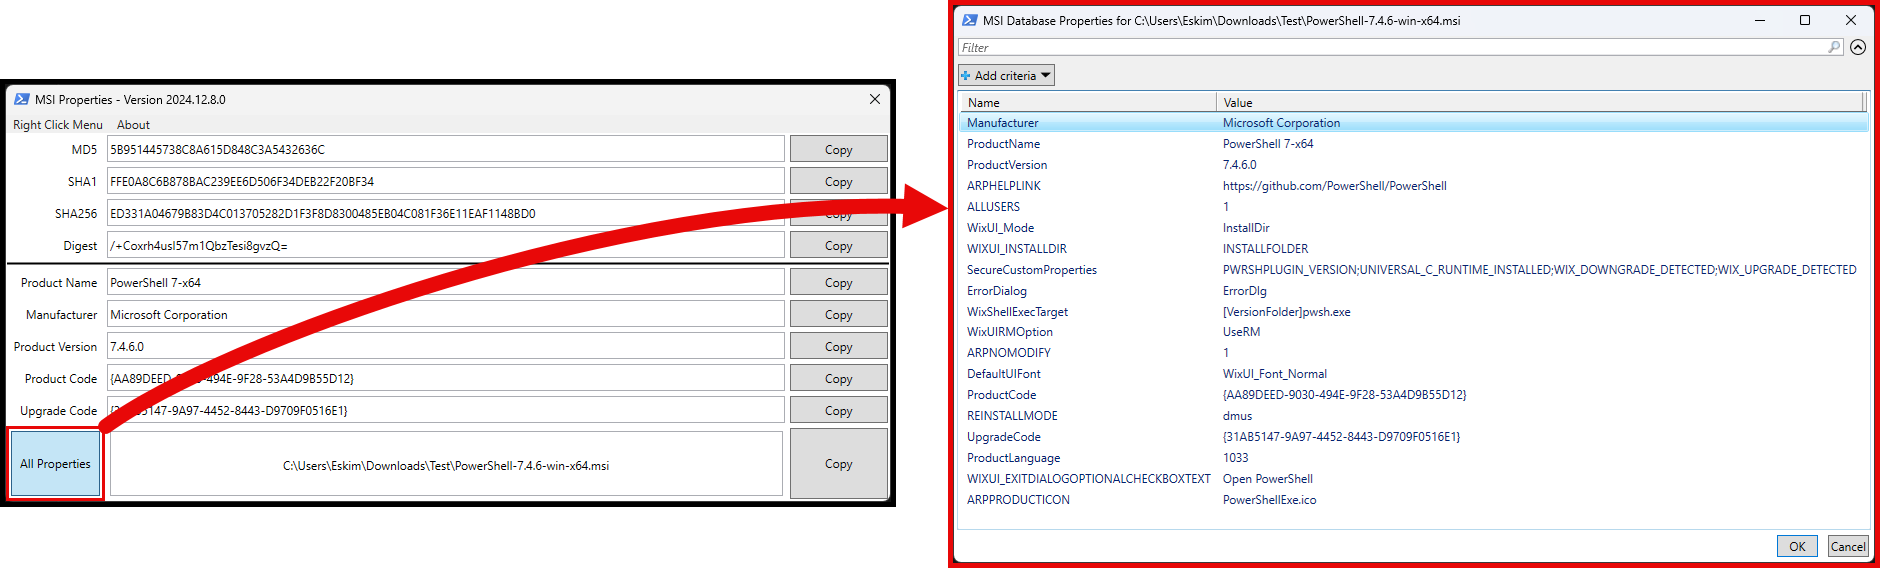Select the SecureCustomProperties row
The image size is (1880, 568).
point(1414,269)
